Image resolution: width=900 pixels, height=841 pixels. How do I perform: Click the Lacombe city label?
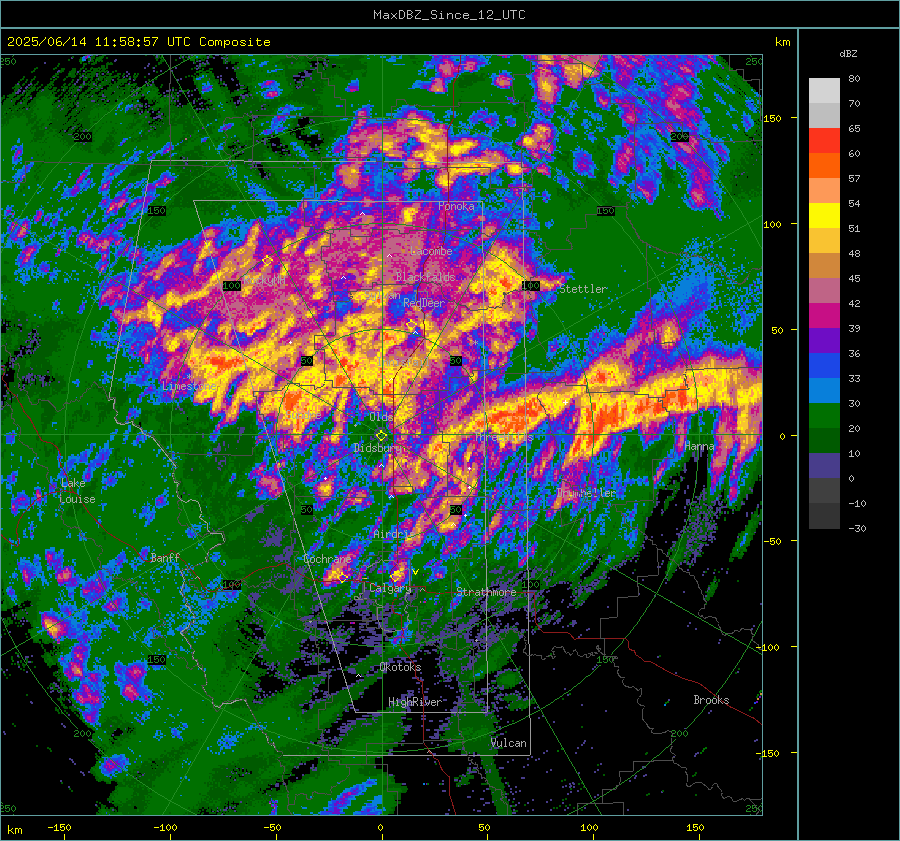[431, 251]
